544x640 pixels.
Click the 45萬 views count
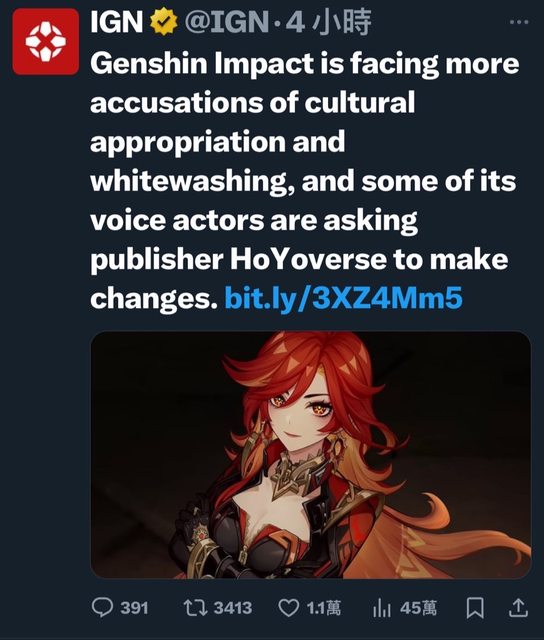pyautogui.click(x=418, y=608)
